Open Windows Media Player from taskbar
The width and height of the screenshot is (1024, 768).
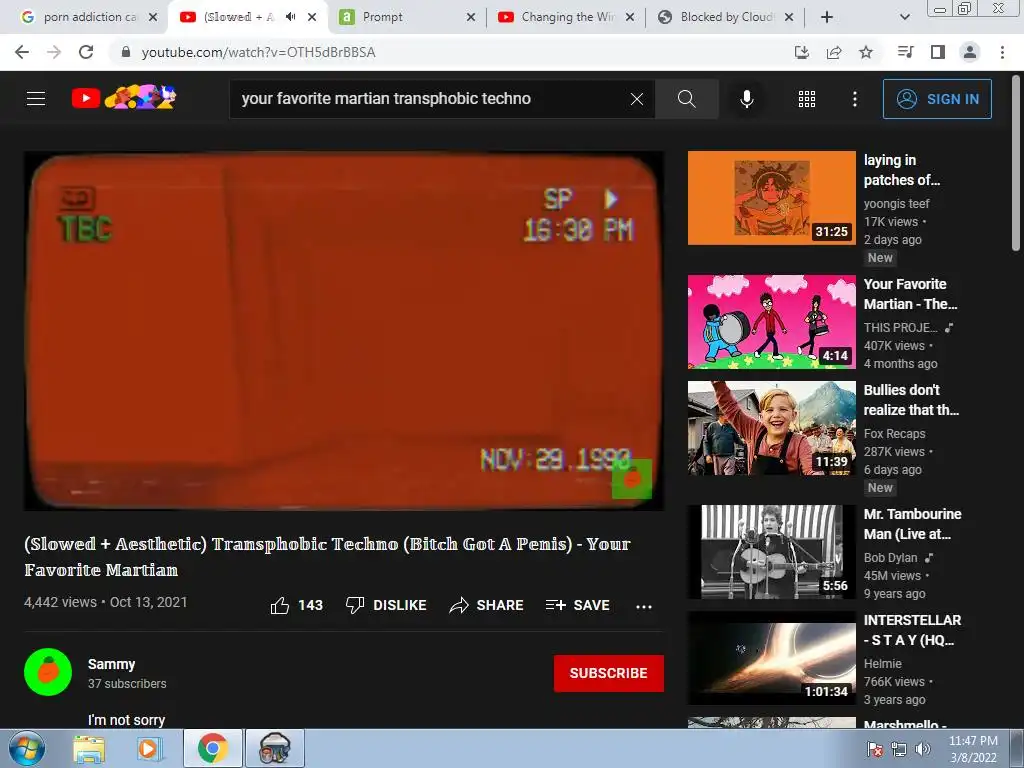(148, 748)
